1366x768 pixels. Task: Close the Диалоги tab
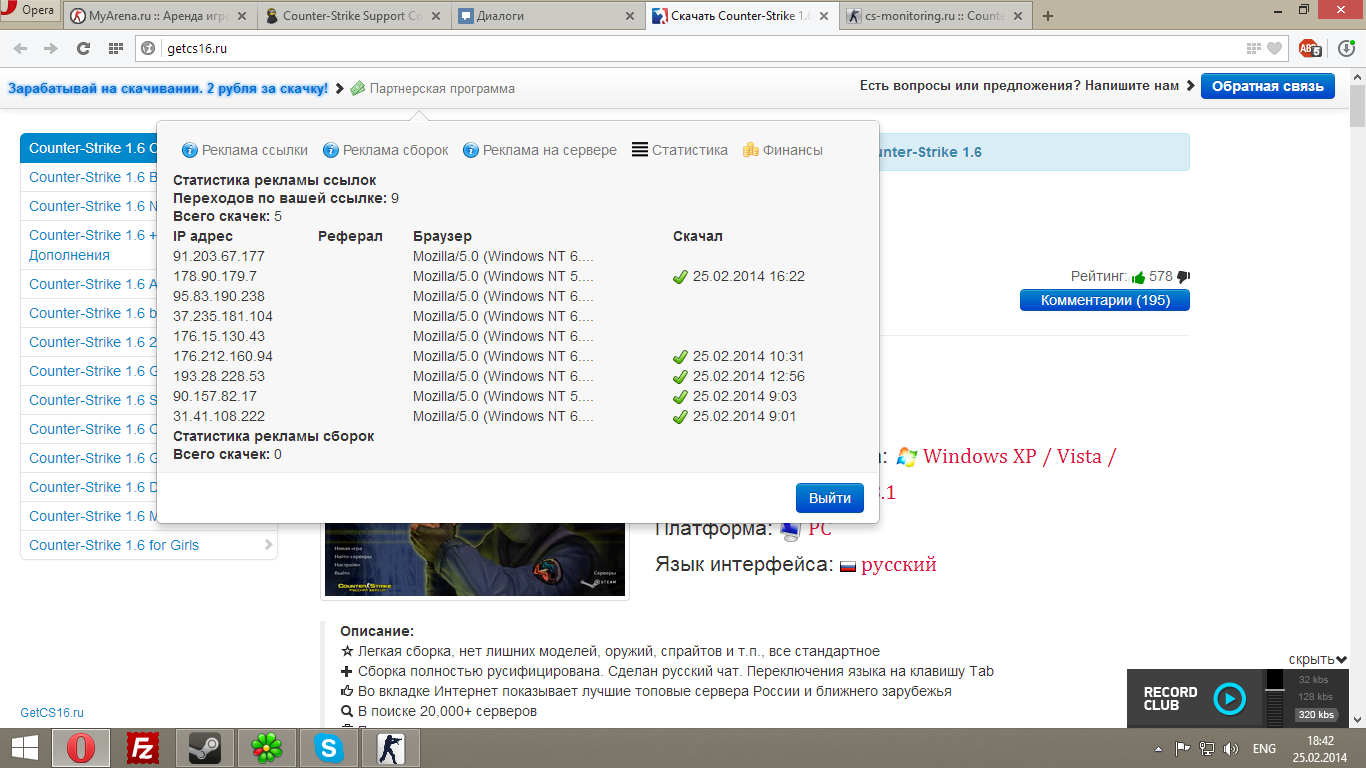click(629, 16)
